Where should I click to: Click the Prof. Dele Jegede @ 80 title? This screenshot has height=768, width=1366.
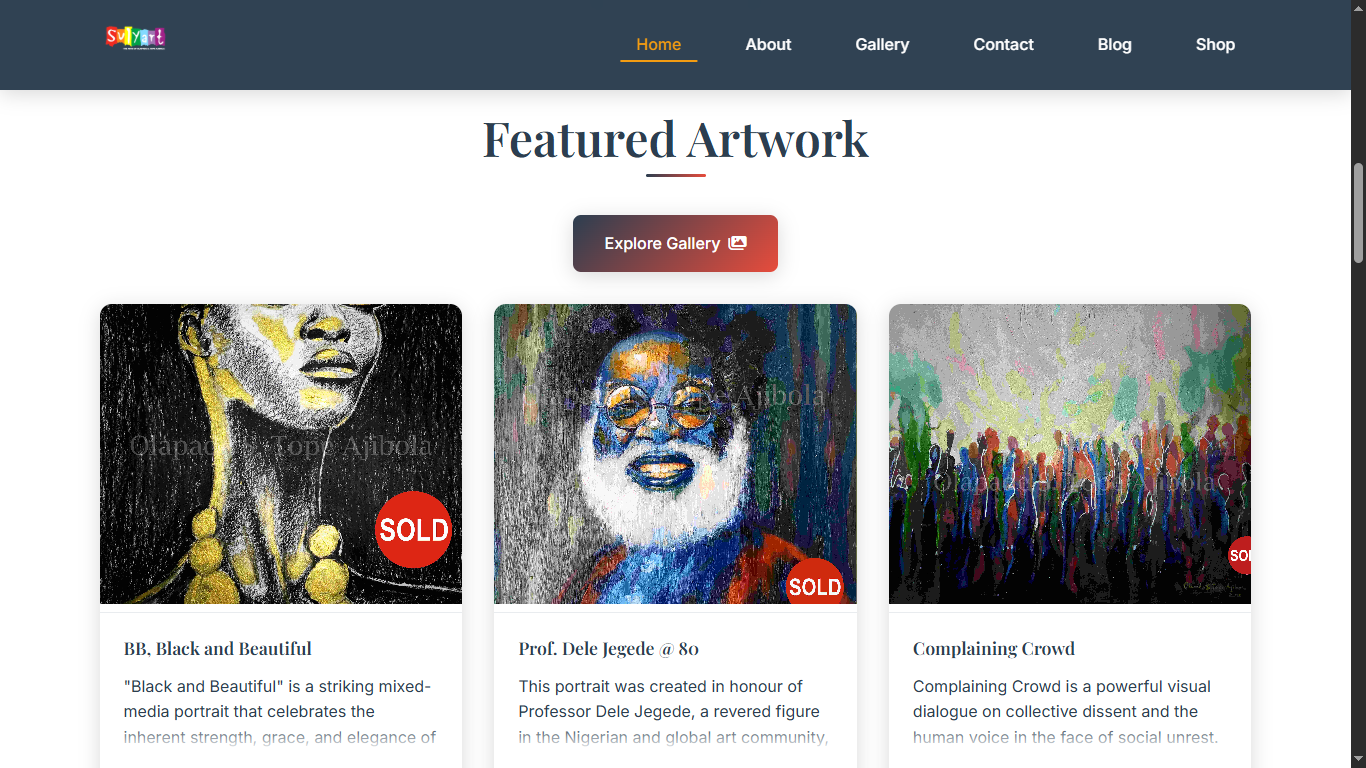[x=608, y=649]
